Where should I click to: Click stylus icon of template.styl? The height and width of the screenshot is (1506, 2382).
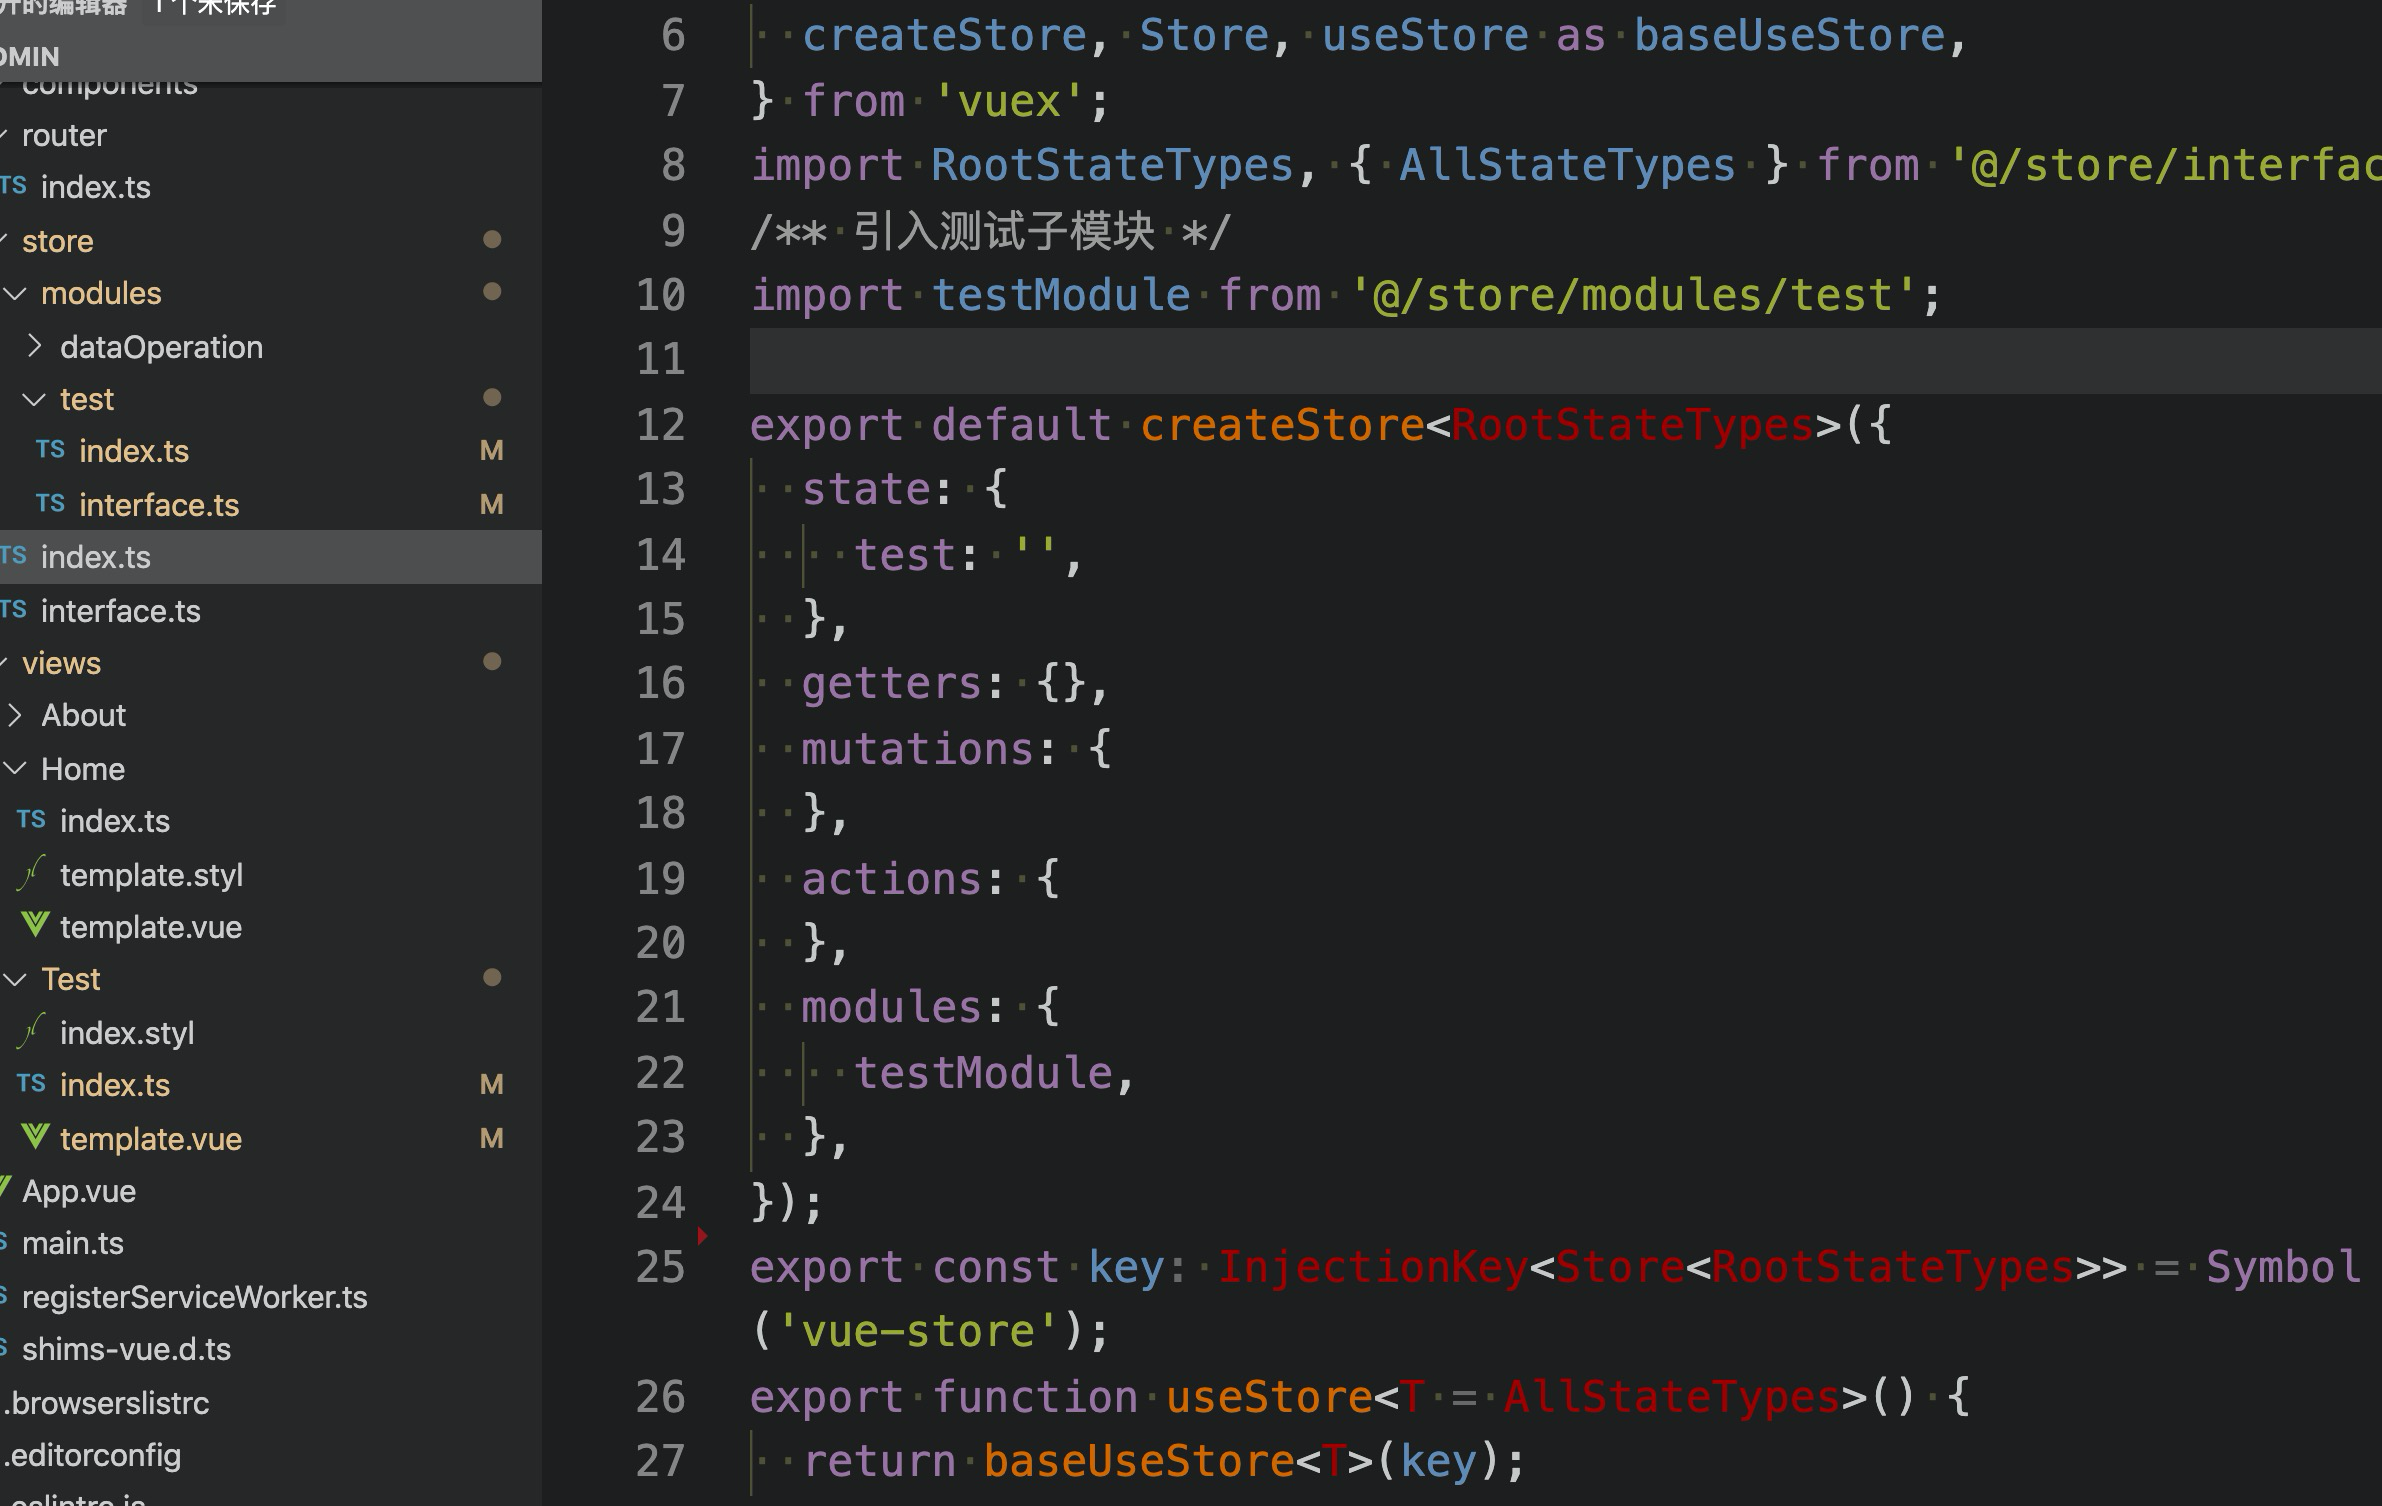[32, 874]
